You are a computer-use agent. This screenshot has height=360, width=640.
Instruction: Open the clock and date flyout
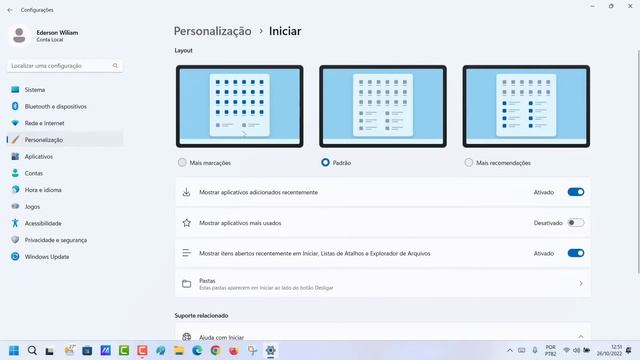click(609, 351)
